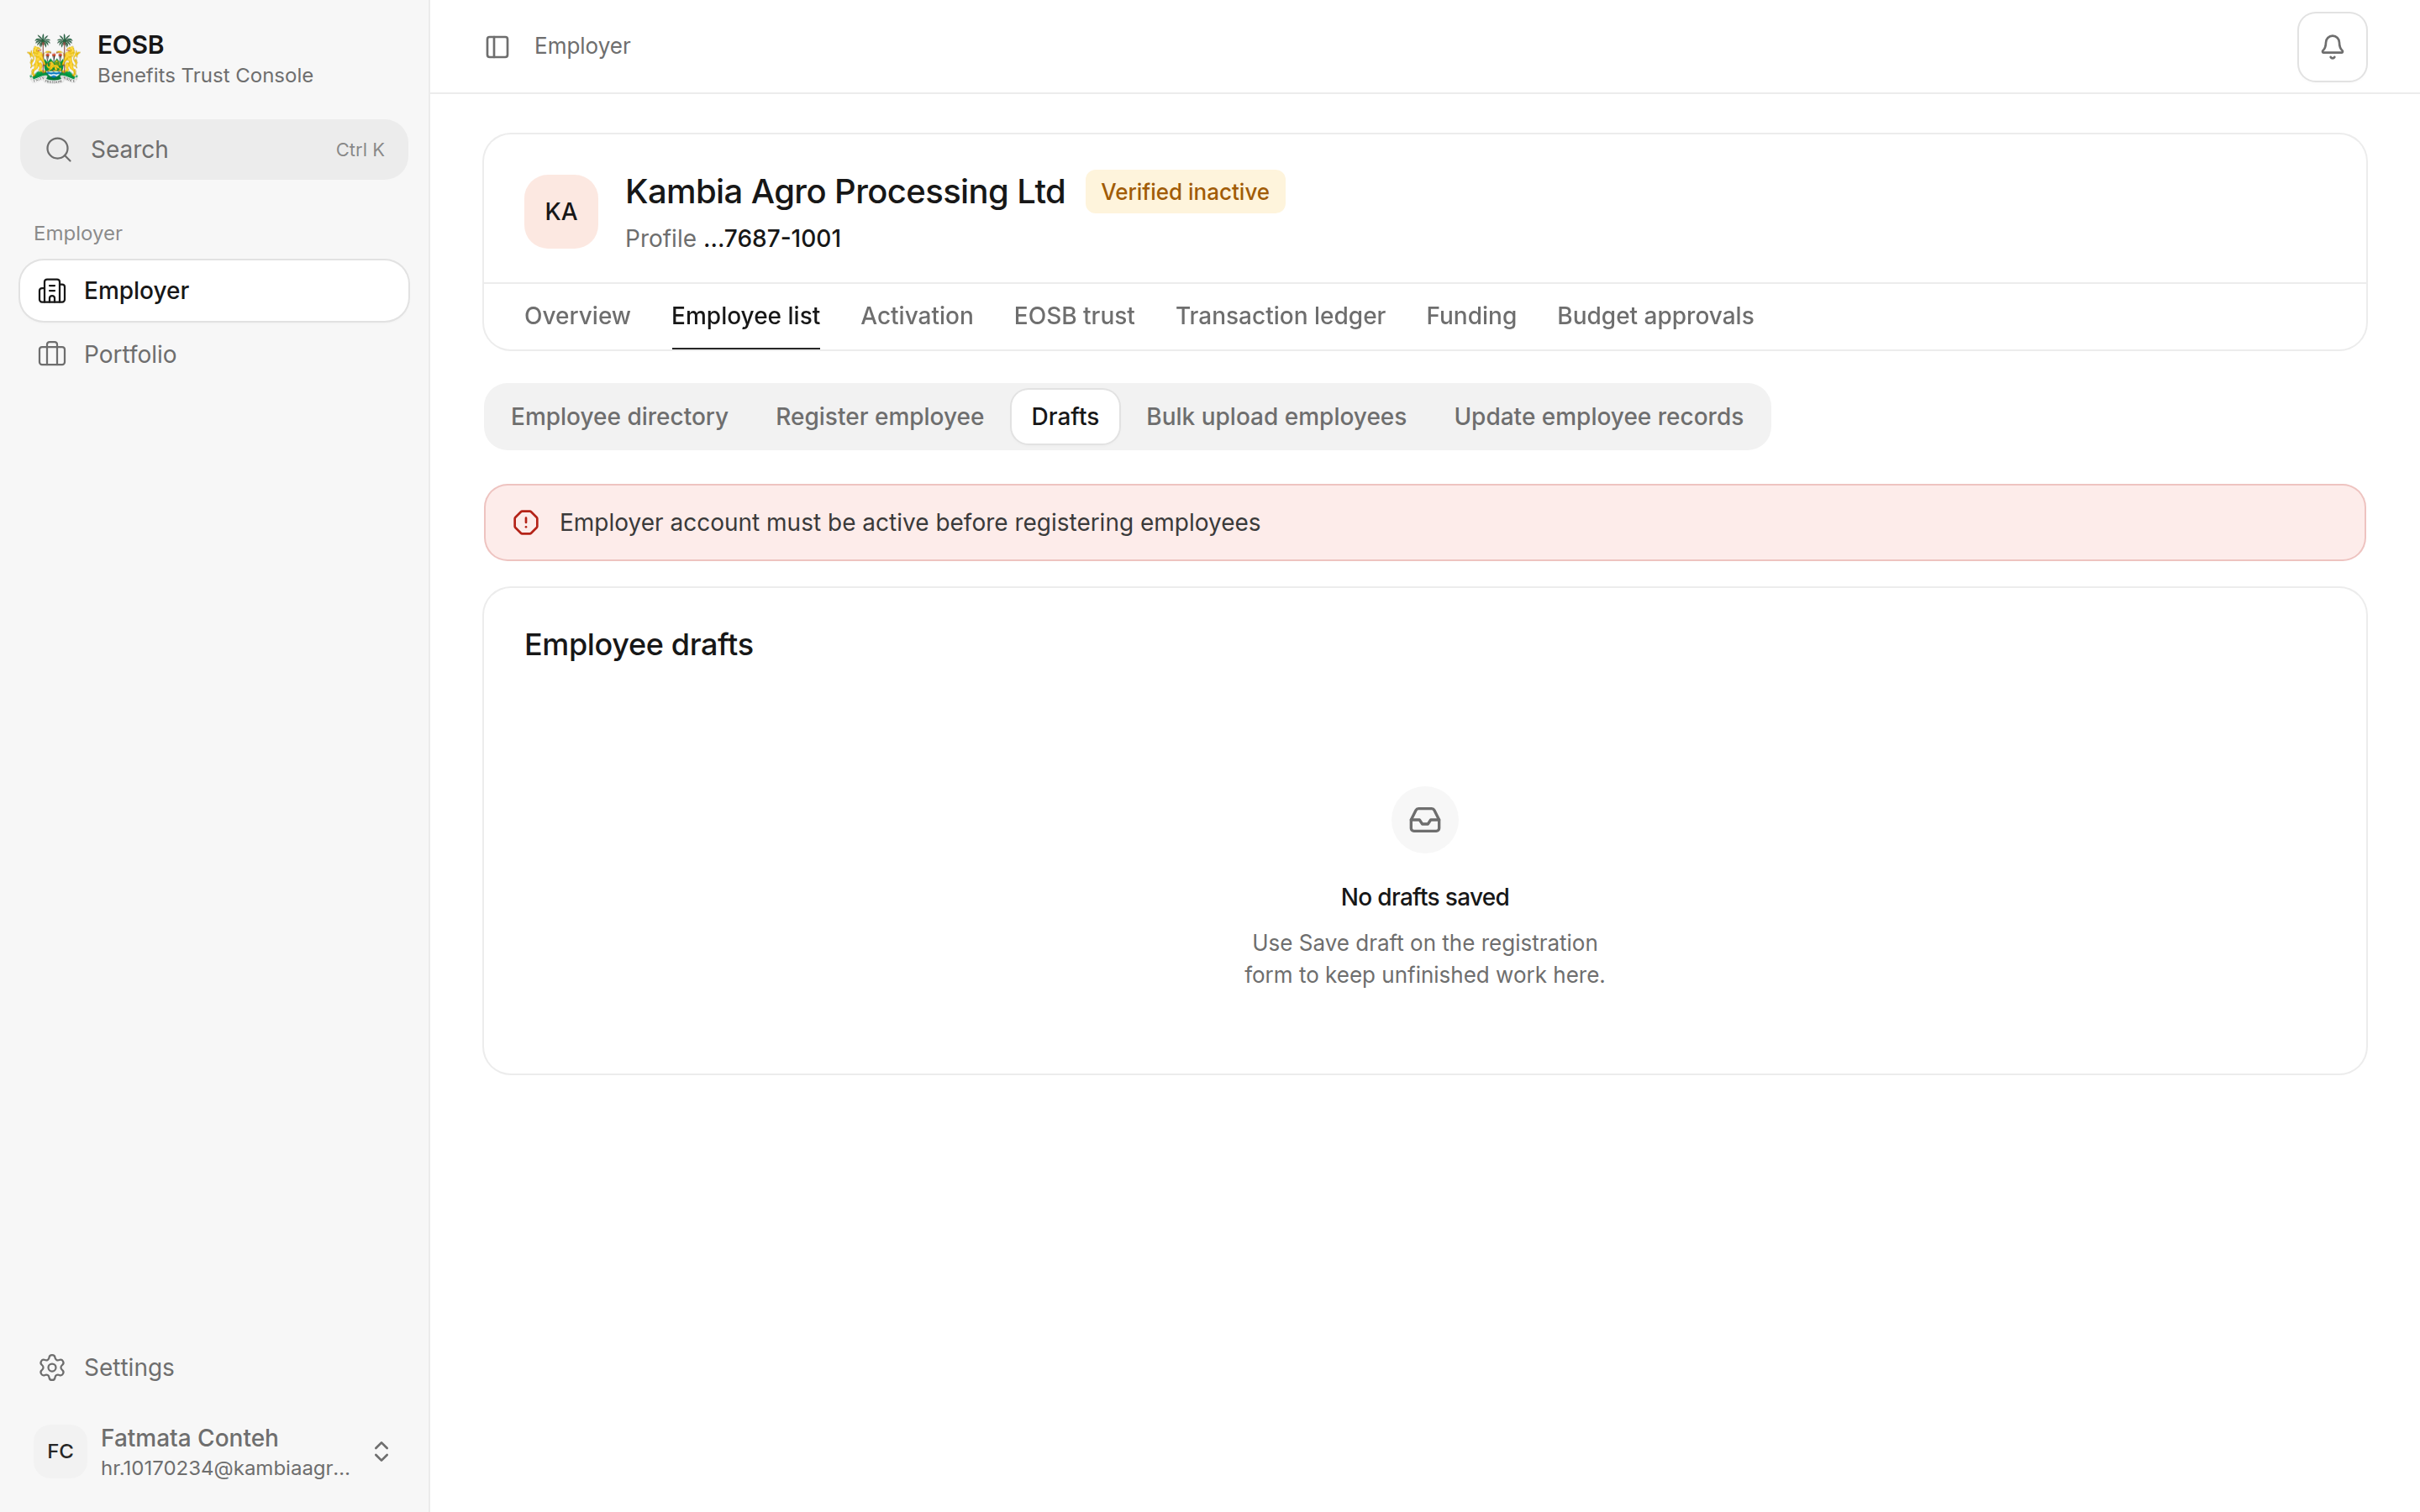This screenshot has width=2420, height=1512.
Task: Click the FC user avatar
Action: click(x=60, y=1451)
